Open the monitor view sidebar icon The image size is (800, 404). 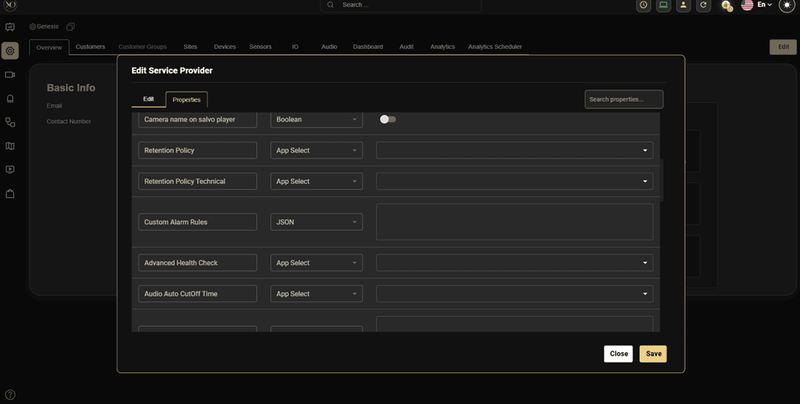pos(10,27)
